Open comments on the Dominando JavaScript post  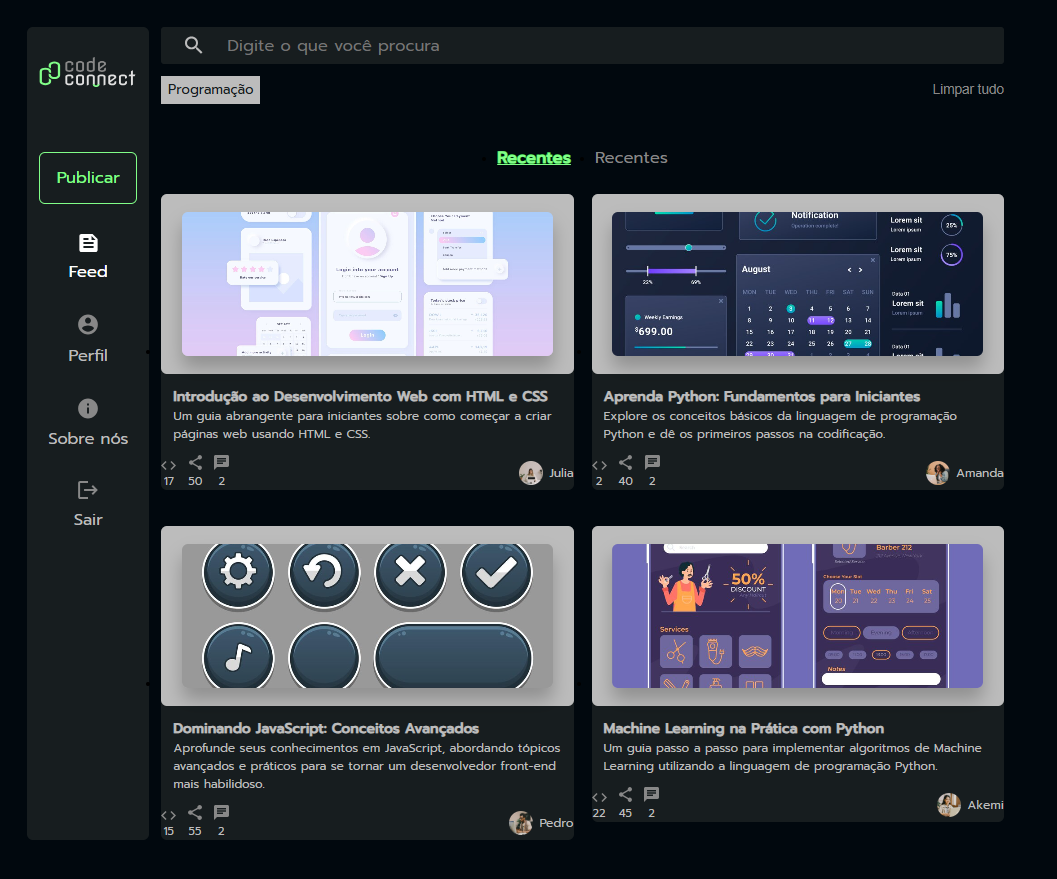coord(221,812)
